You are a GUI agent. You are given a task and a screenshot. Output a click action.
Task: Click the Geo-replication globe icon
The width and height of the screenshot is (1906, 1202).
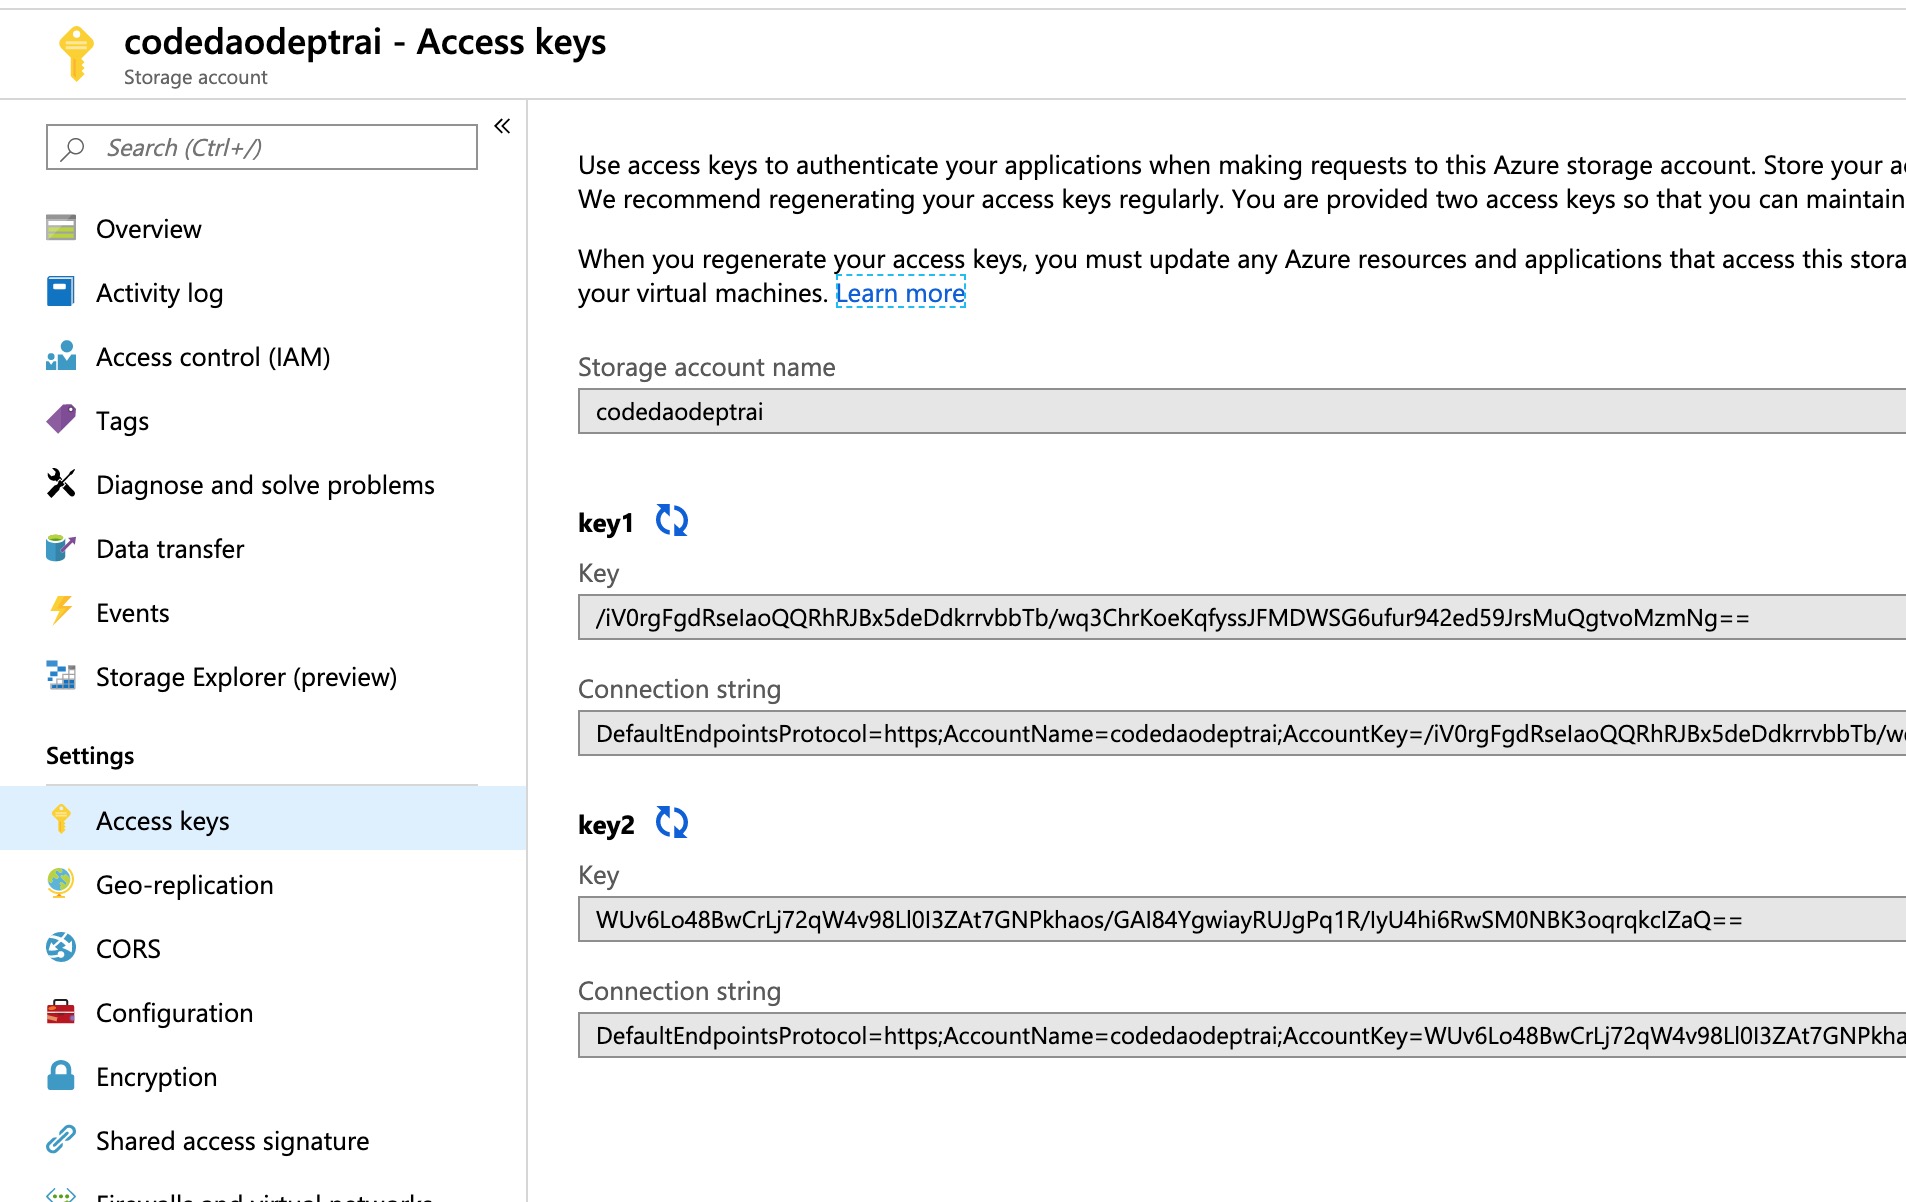61,884
